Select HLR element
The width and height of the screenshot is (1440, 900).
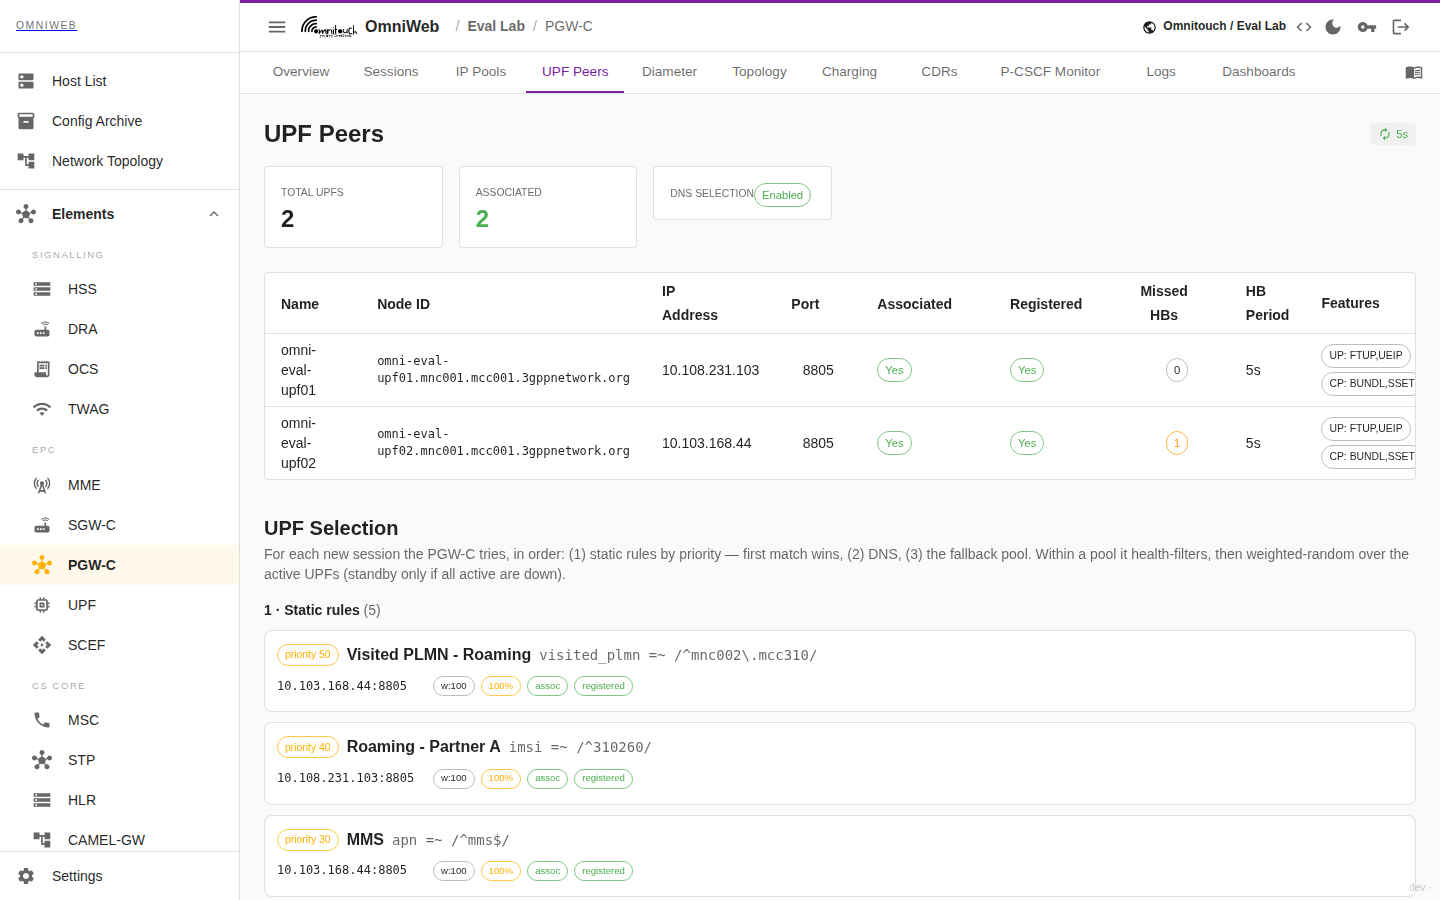pos(120,800)
